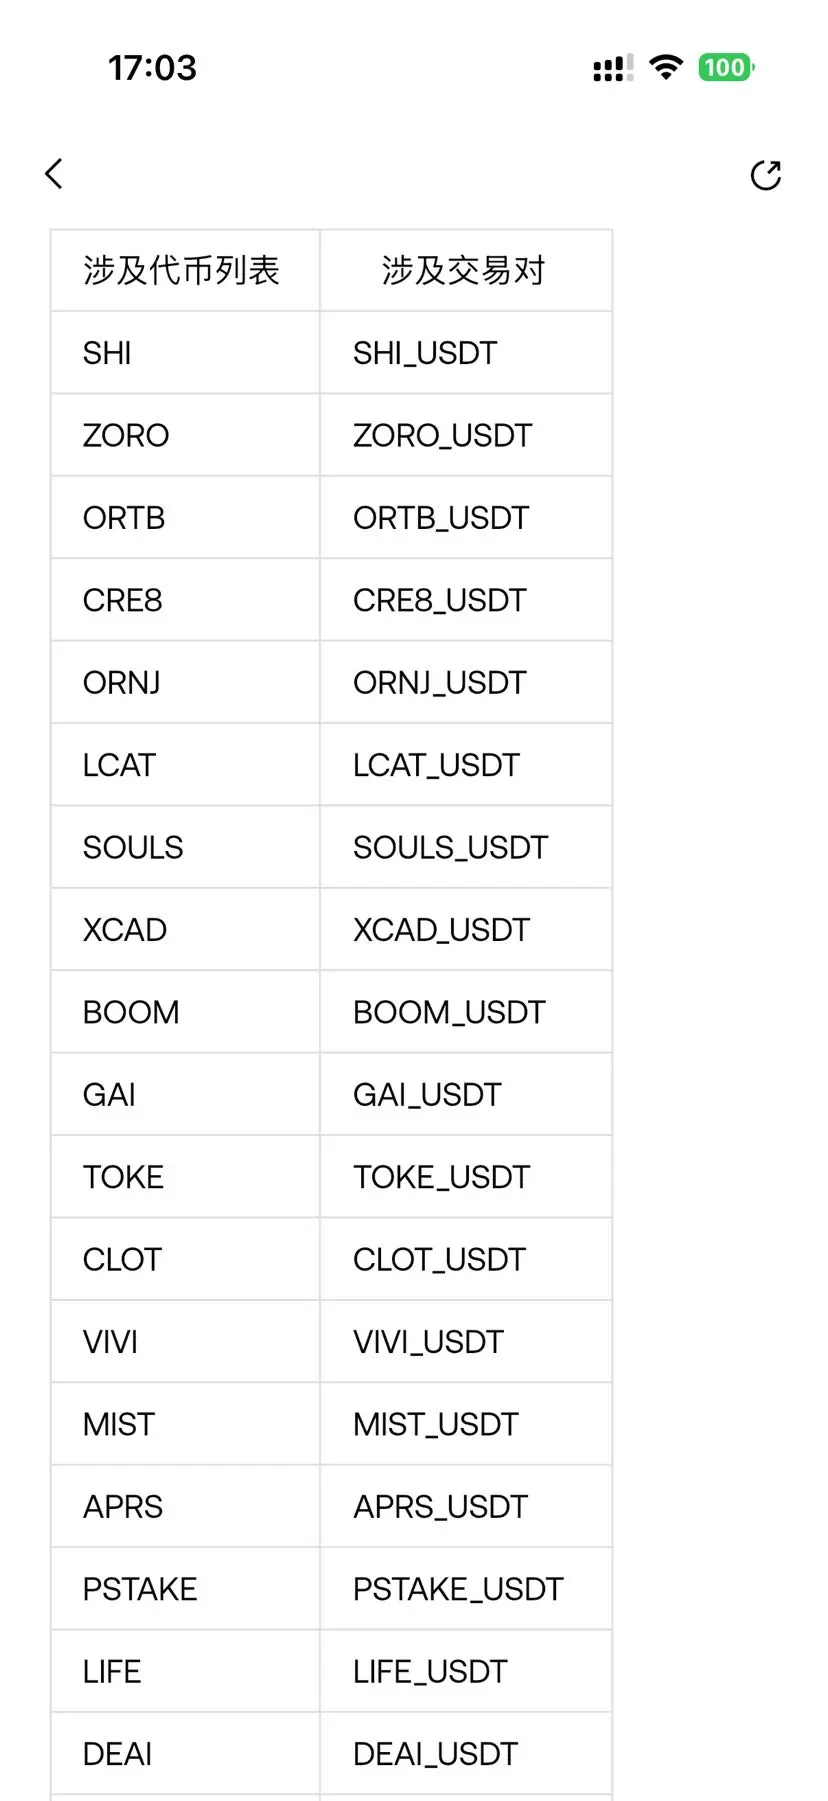
Task: Tap the ORNJ_USDT pair entry
Action: (x=466, y=683)
